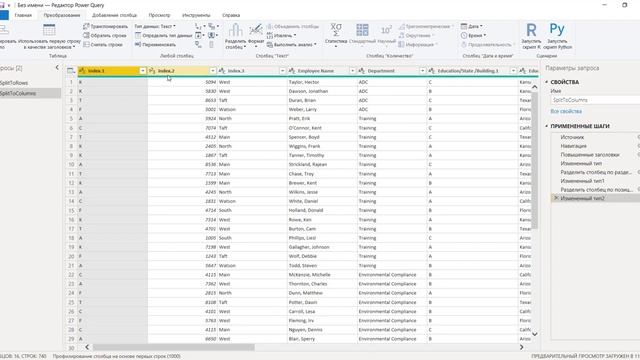Click the 'Taylor, Hector' cell

click(x=322, y=82)
